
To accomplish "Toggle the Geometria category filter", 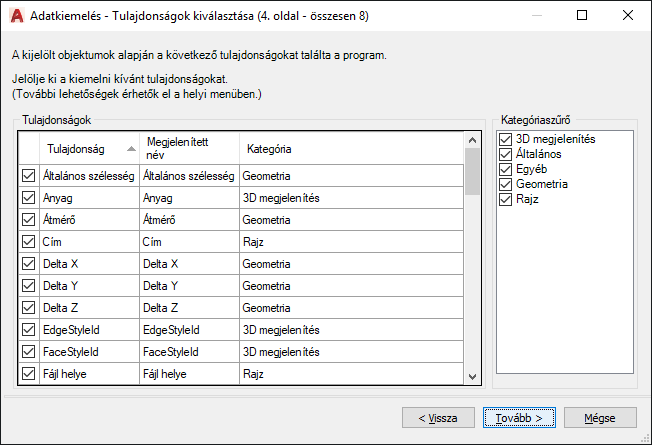I will [x=505, y=185].
